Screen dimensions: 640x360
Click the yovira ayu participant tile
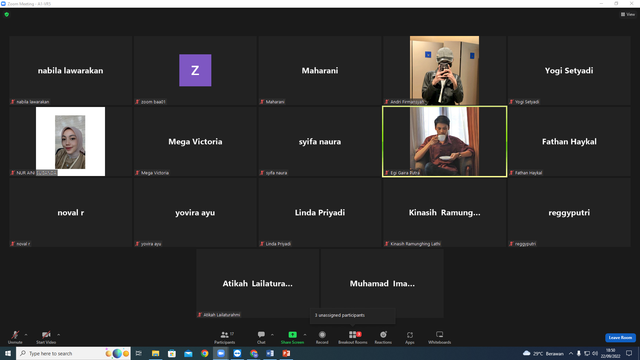tap(195, 212)
